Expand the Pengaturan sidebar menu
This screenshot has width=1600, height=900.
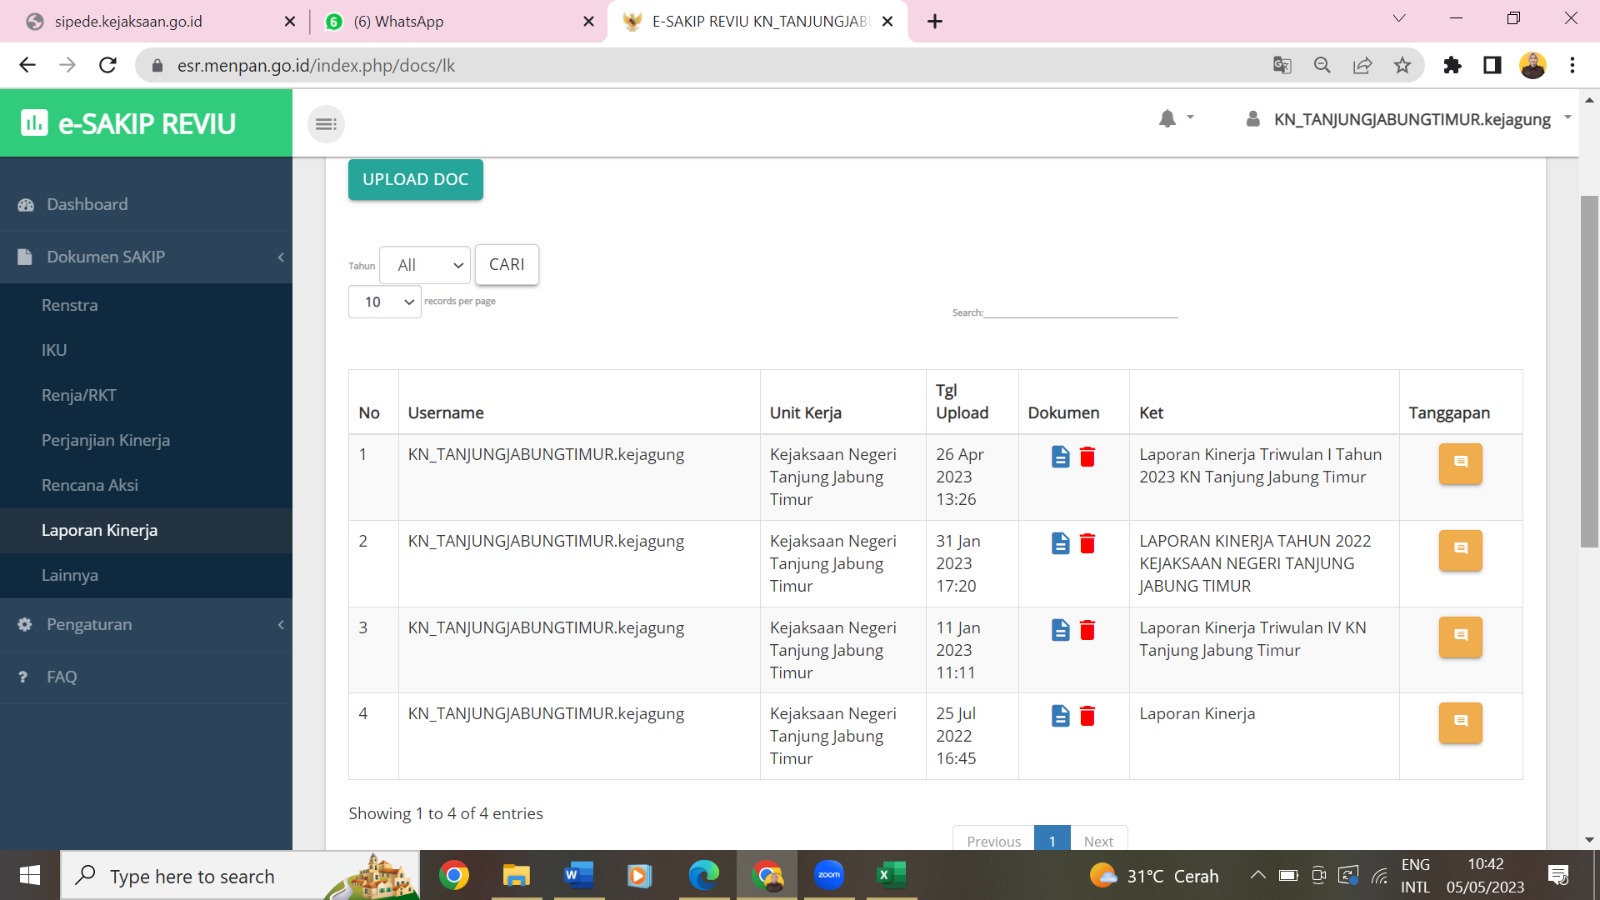pos(146,624)
